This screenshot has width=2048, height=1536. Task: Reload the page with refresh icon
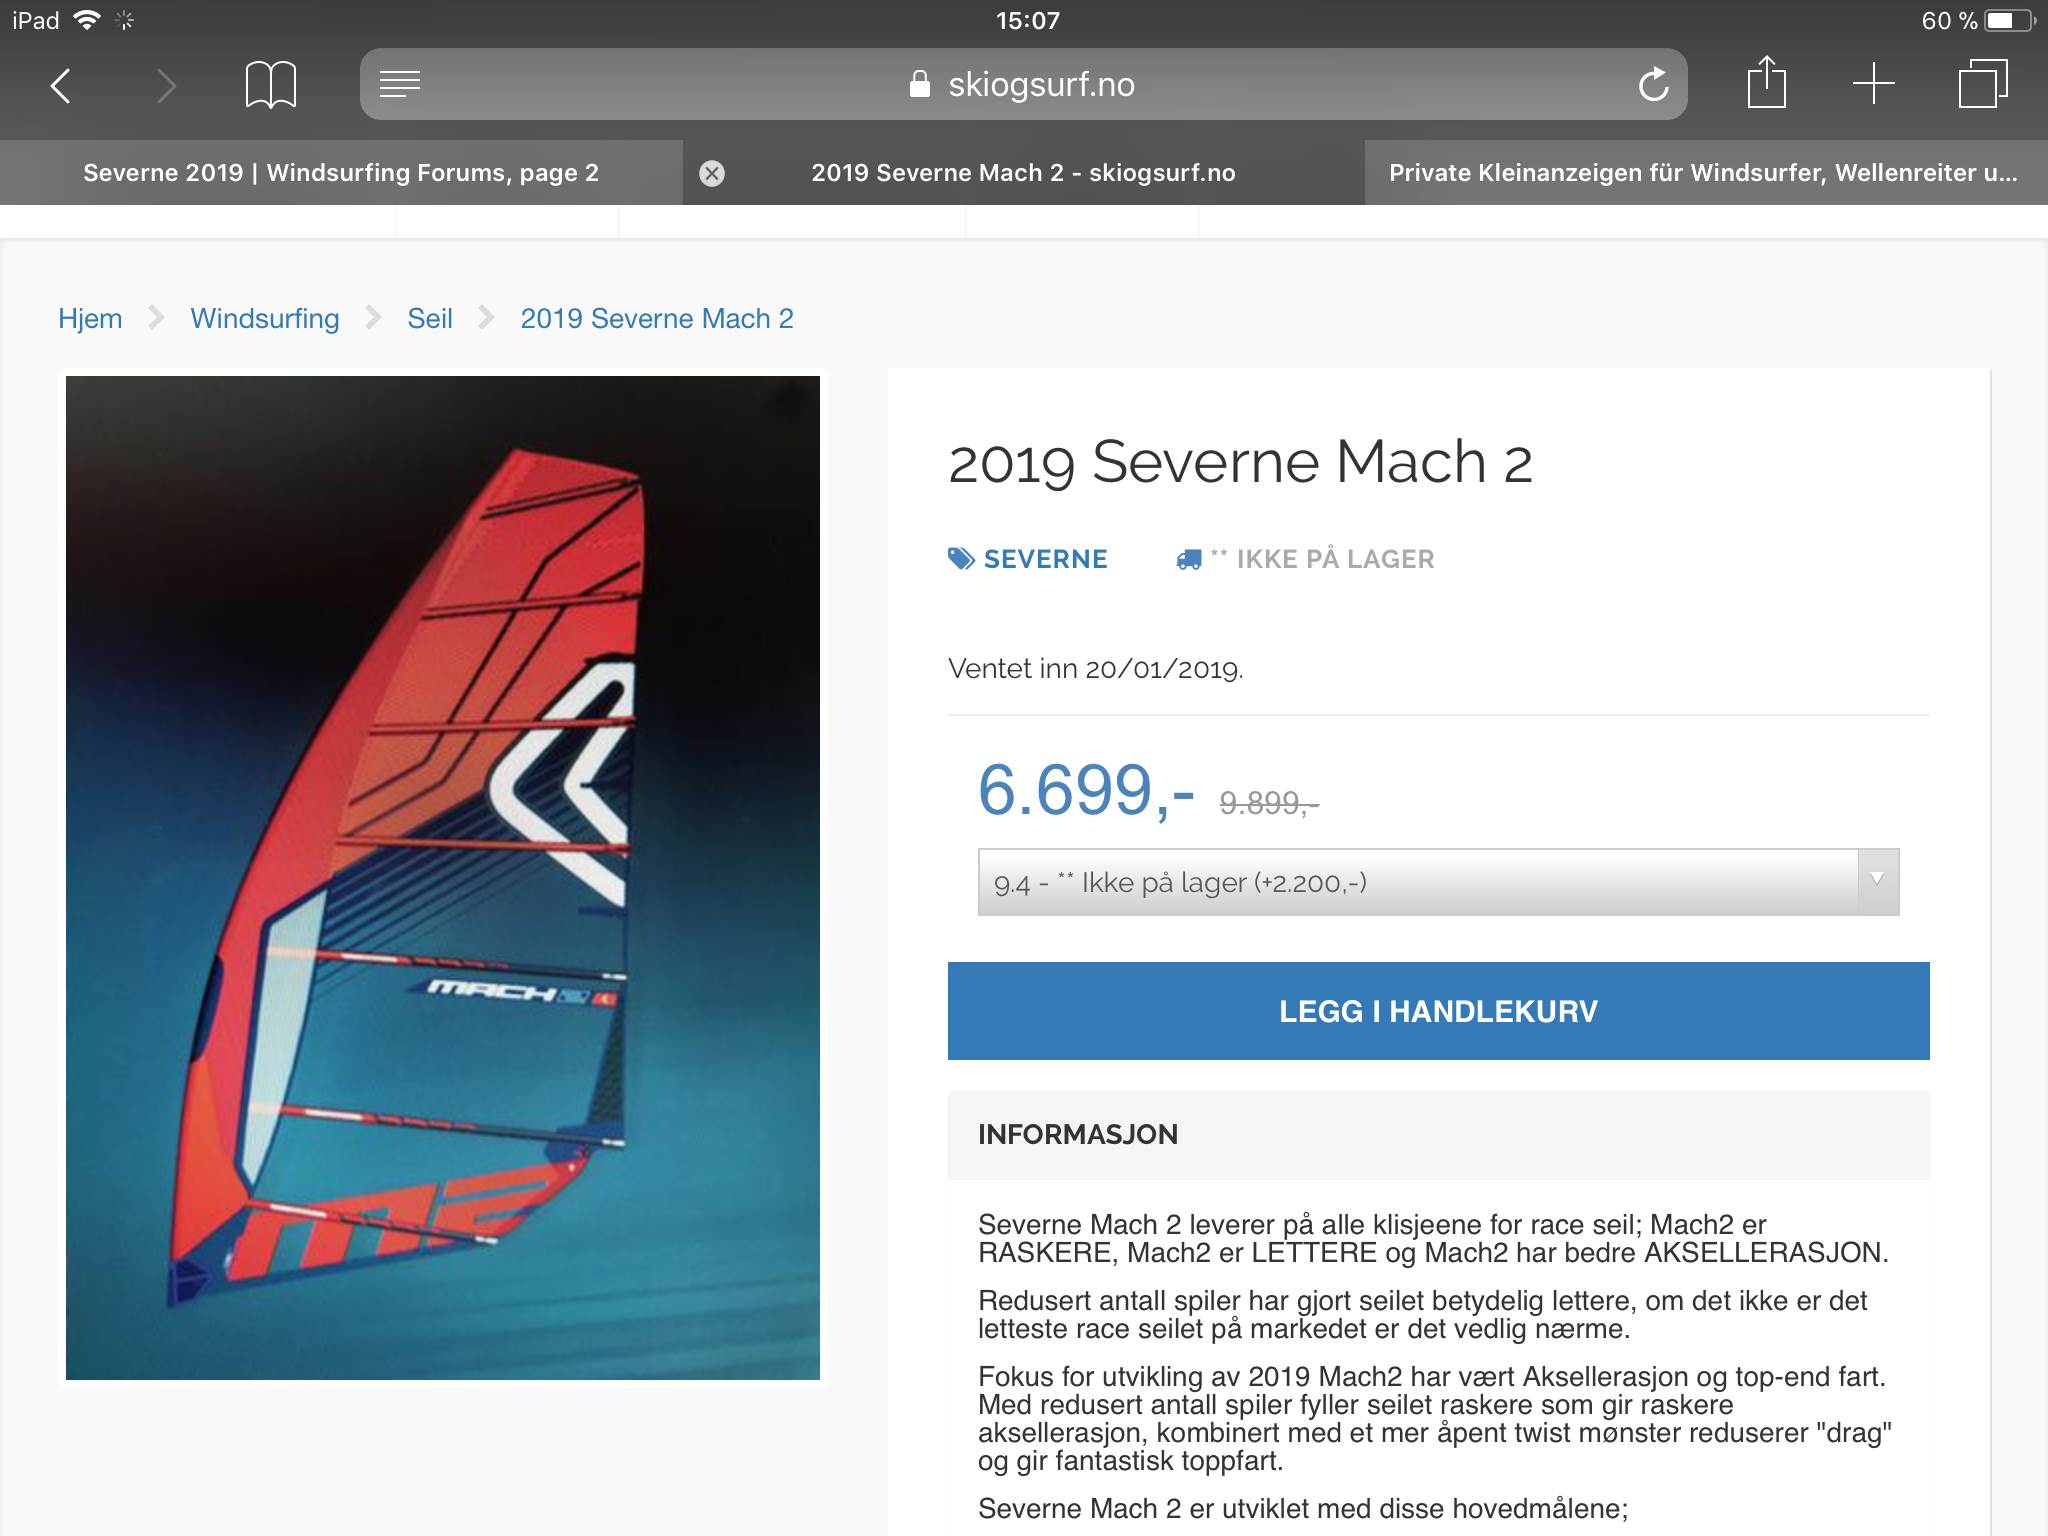click(1653, 85)
